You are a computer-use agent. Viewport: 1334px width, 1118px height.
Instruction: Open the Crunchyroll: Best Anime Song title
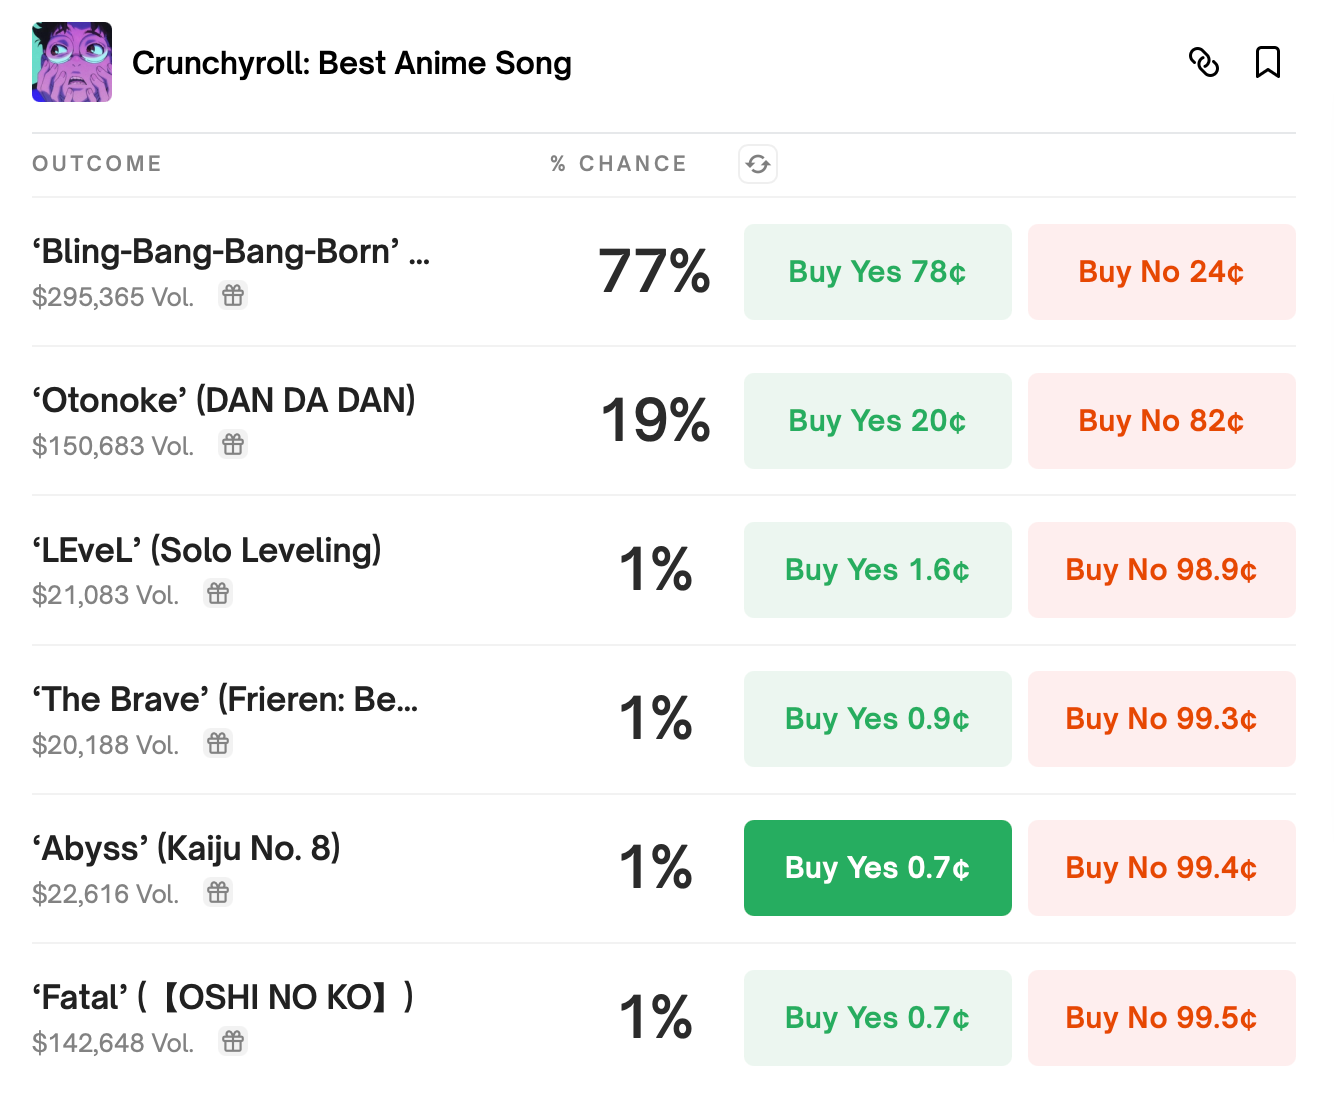pyautogui.click(x=352, y=63)
